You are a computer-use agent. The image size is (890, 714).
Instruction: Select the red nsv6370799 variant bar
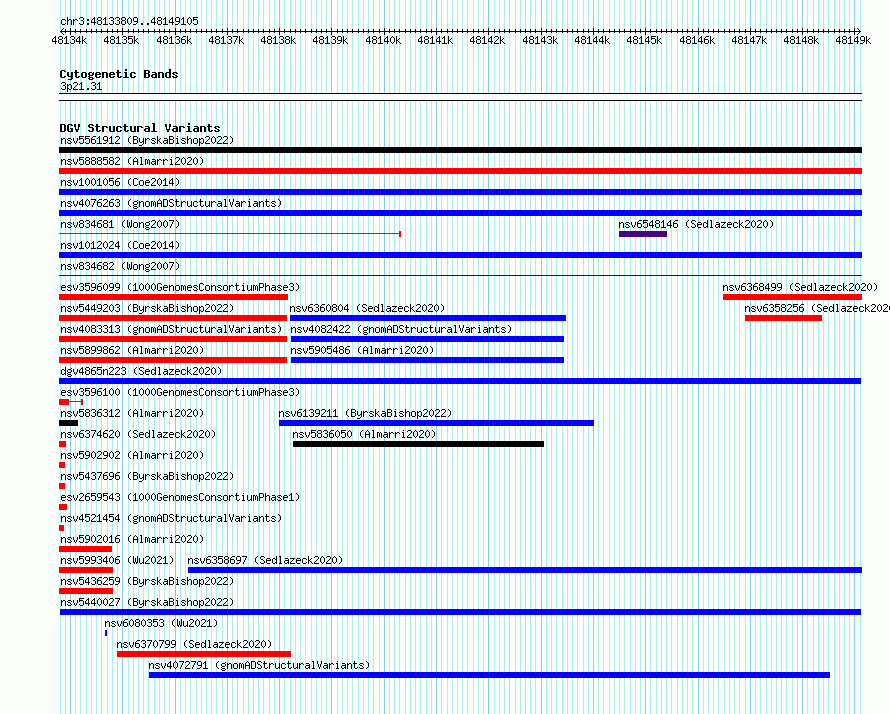[204, 654]
